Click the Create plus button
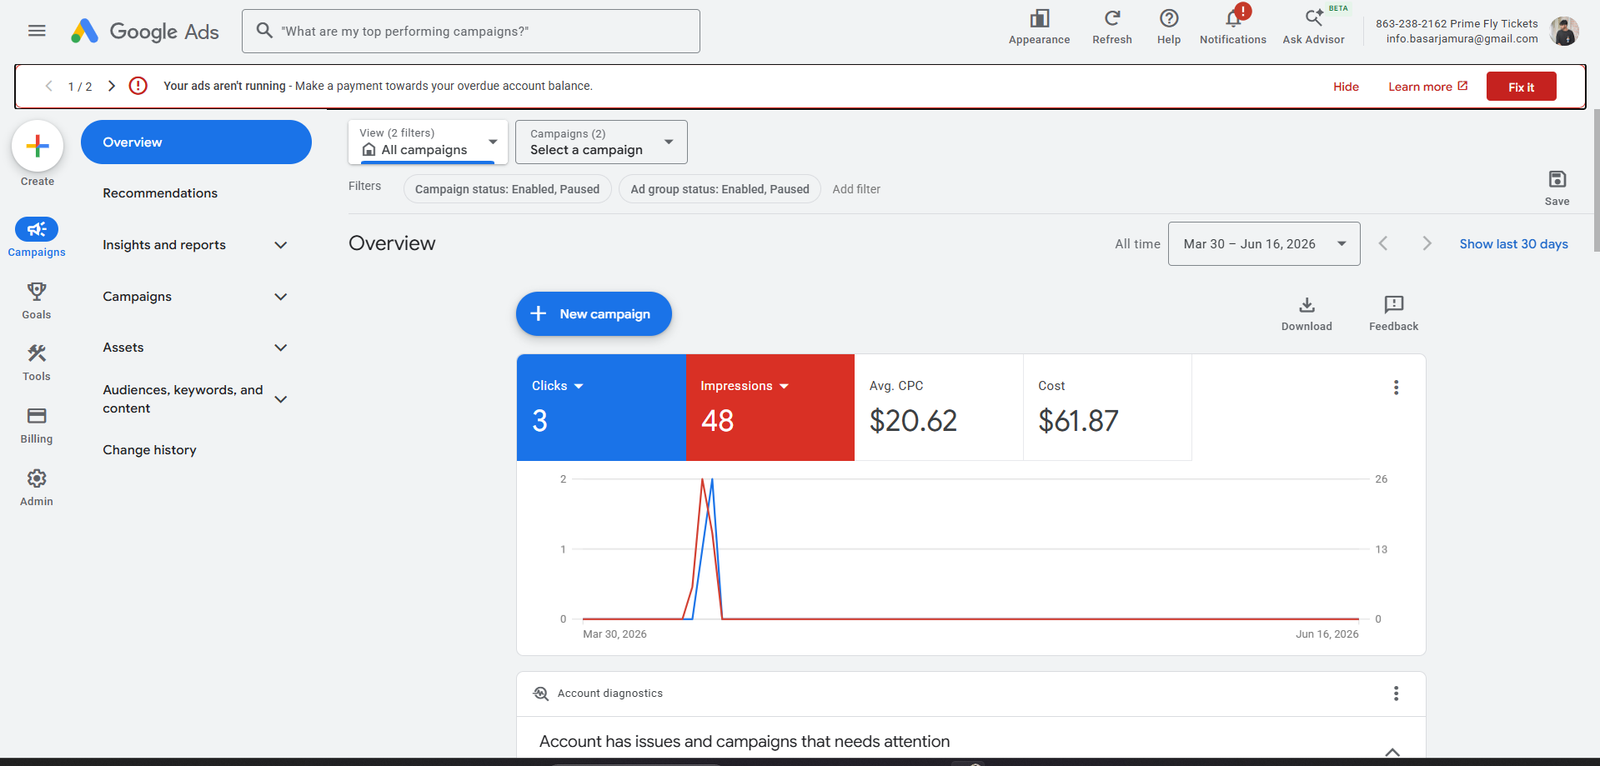1600x766 pixels. (x=37, y=146)
